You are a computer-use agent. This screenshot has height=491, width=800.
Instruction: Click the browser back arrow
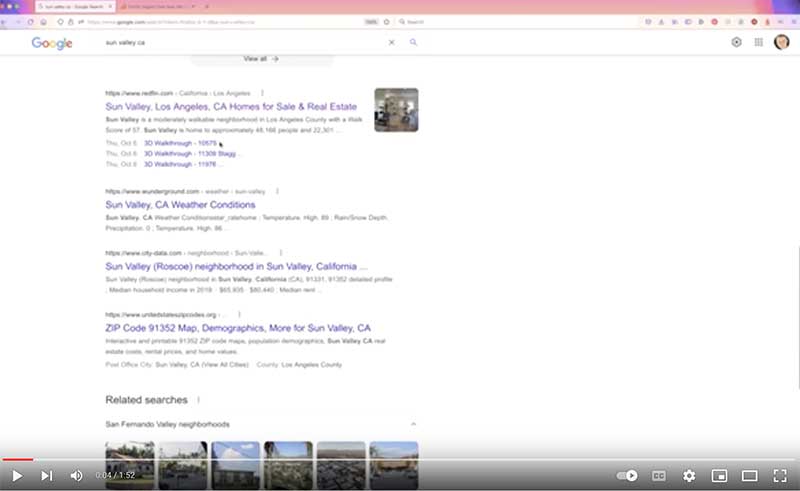4,22
